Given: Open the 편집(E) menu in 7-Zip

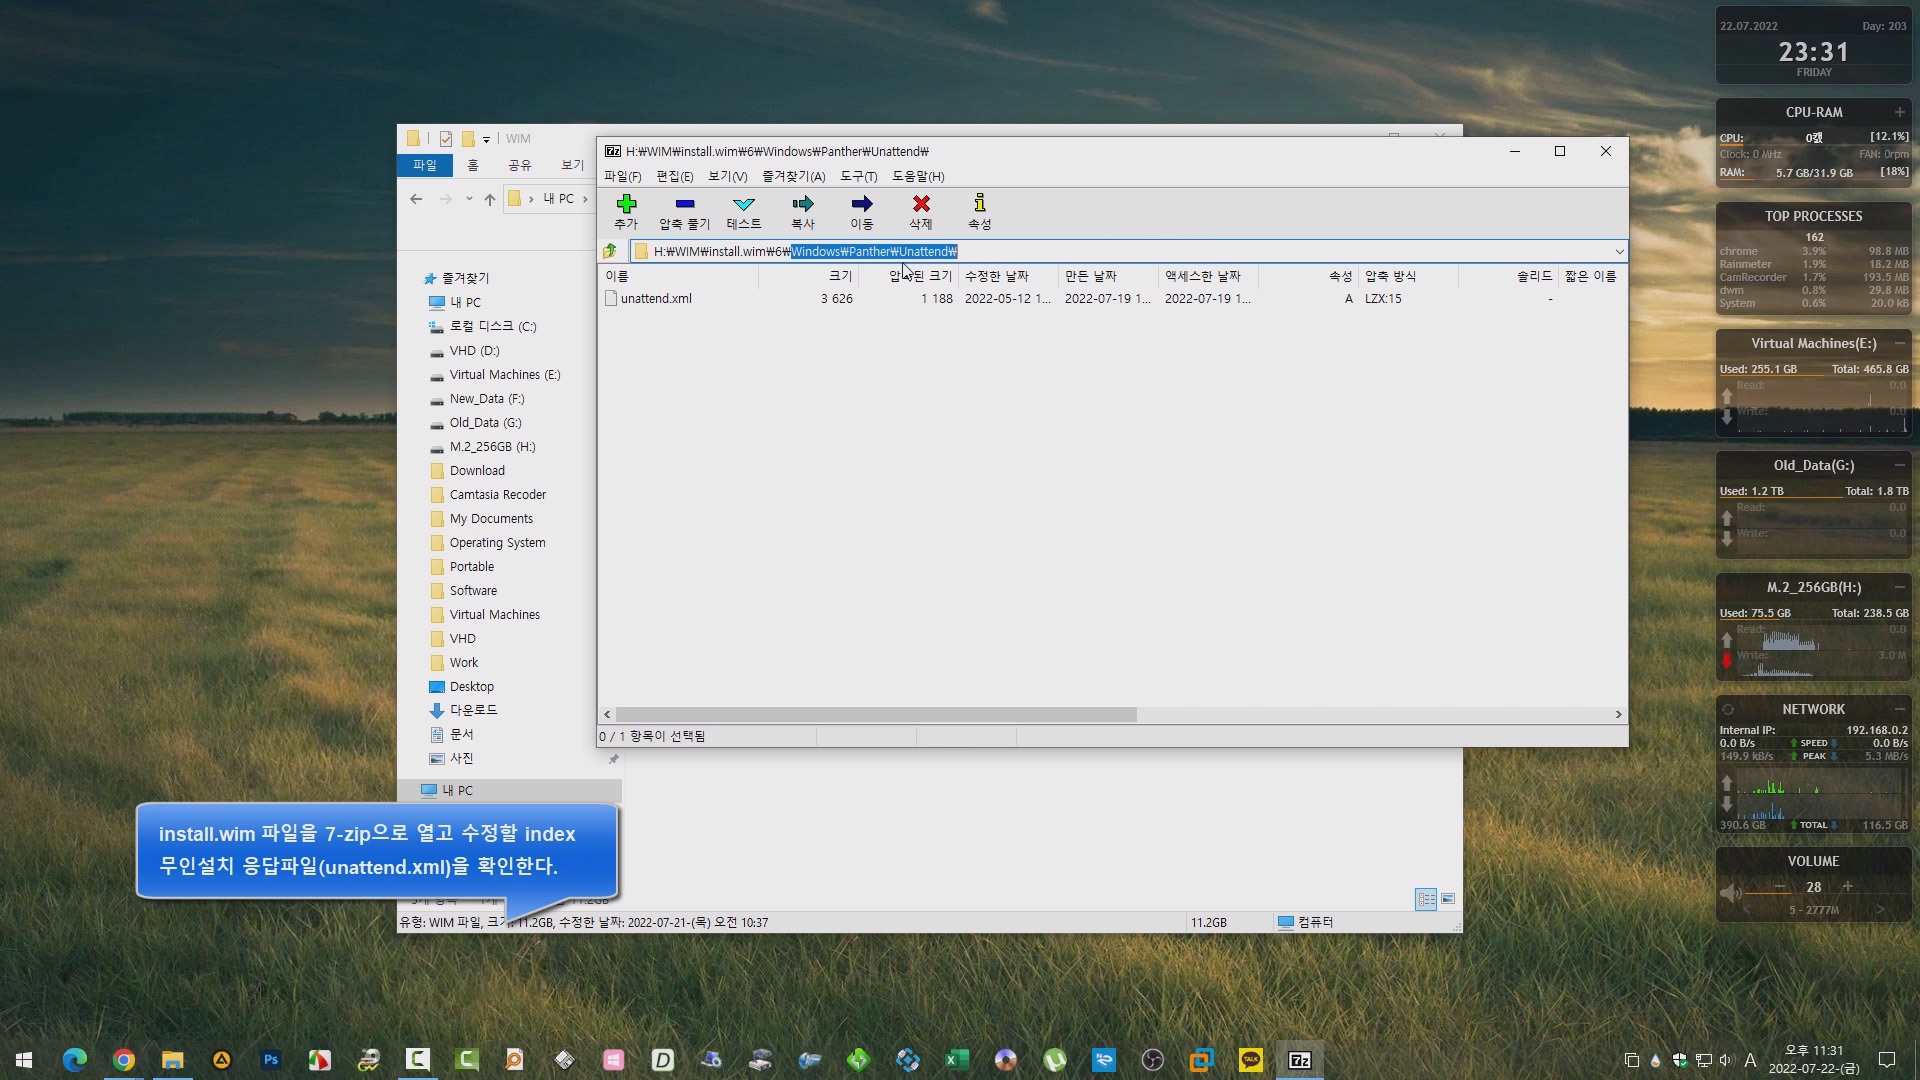Looking at the screenshot, I should [674, 176].
